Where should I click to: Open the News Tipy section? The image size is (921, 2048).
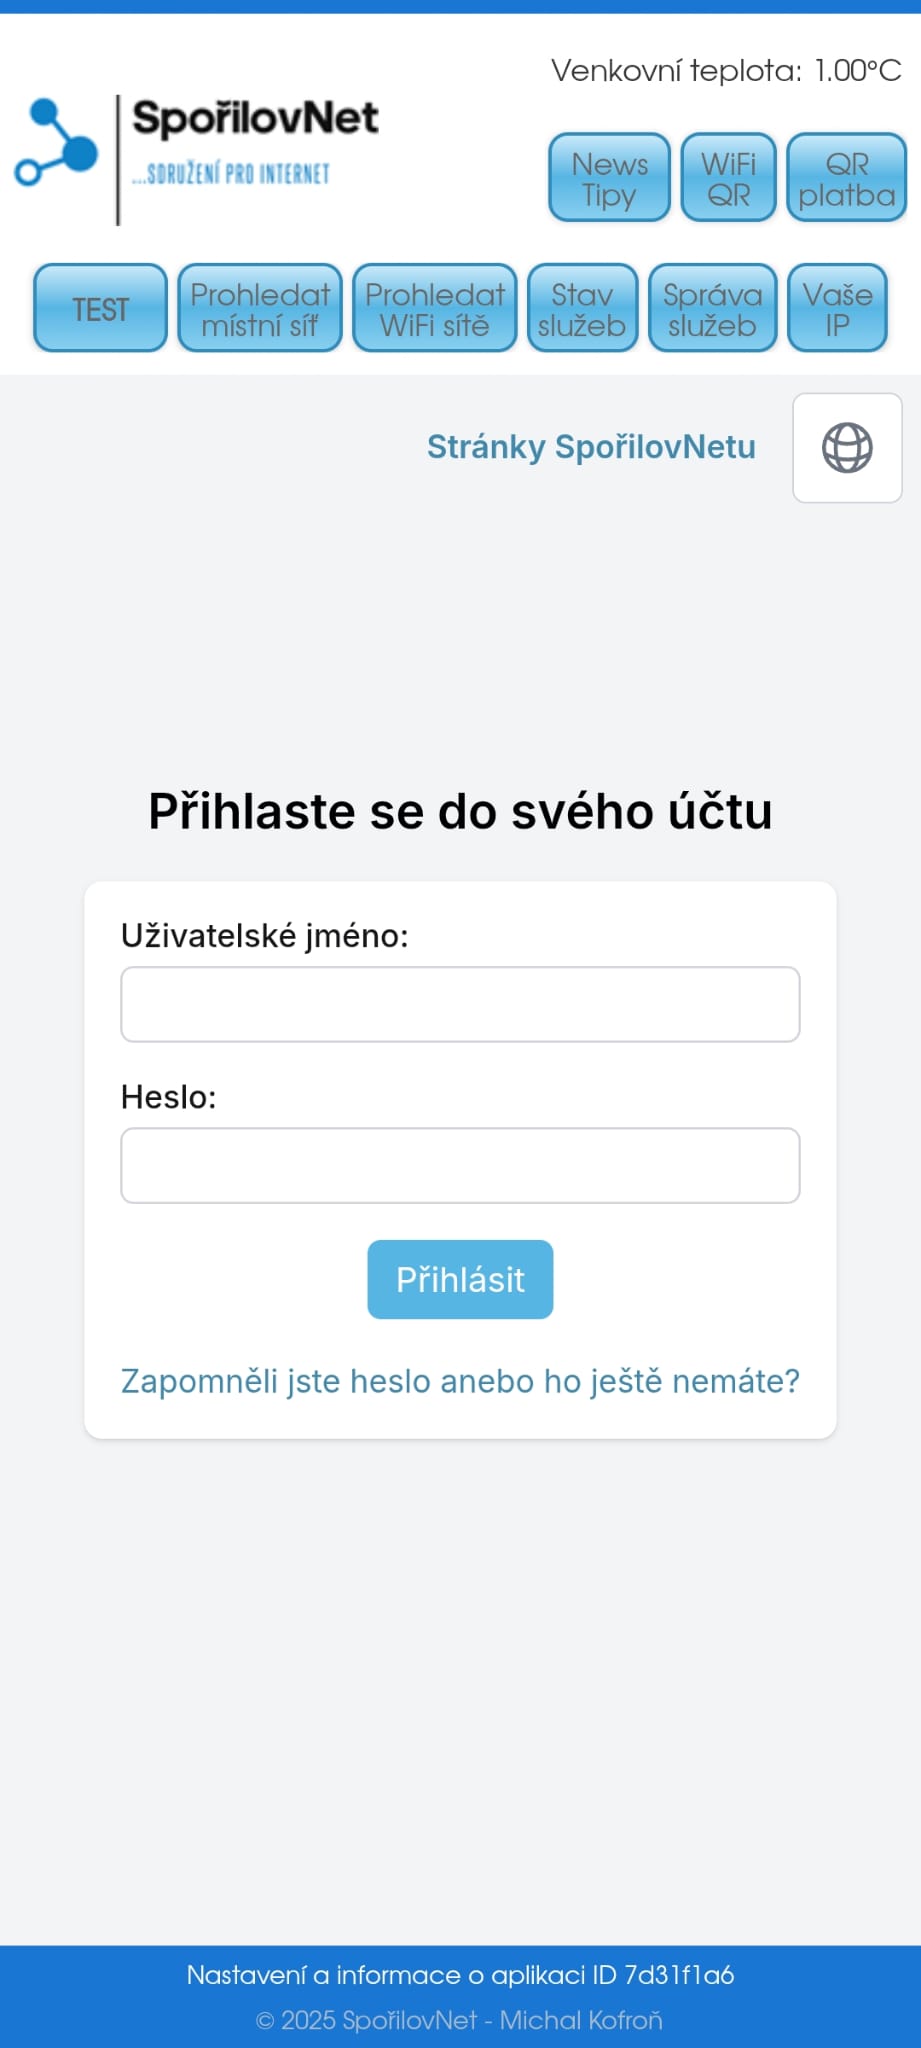609,178
